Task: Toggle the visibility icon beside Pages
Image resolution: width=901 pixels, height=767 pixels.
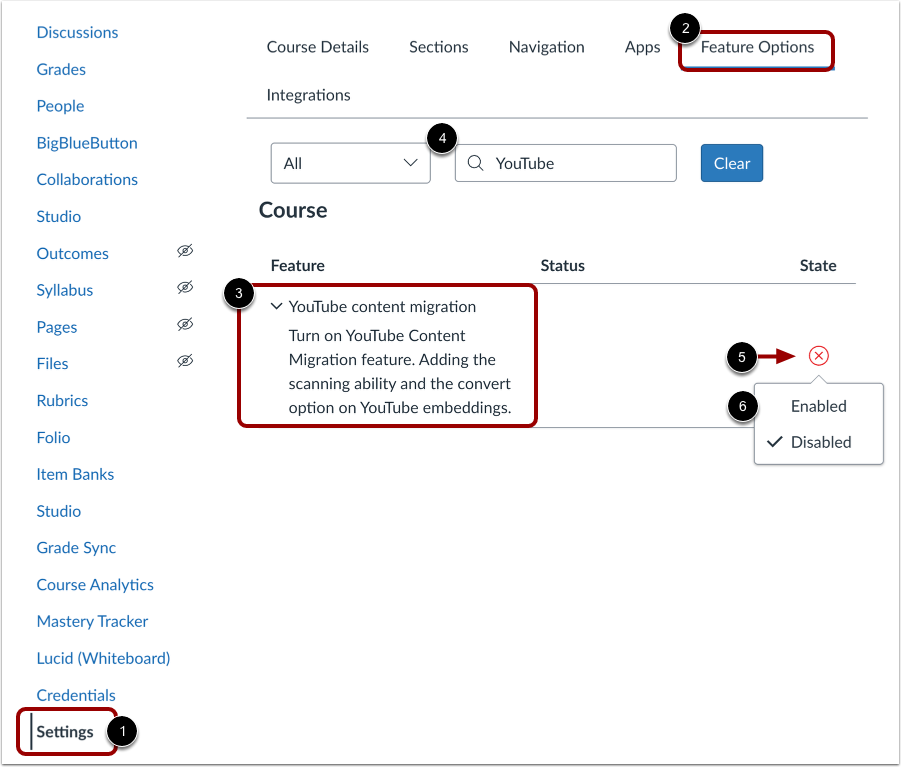Action: tap(185, 324)
